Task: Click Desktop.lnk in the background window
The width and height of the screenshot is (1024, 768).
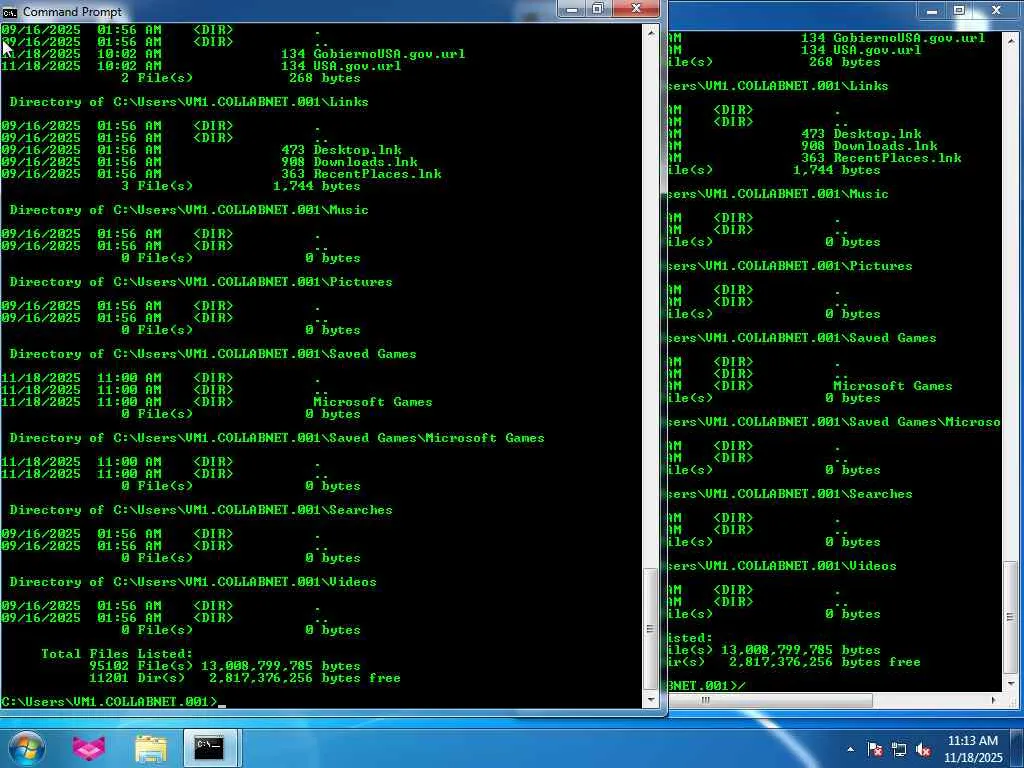Action: pos(877,134)
